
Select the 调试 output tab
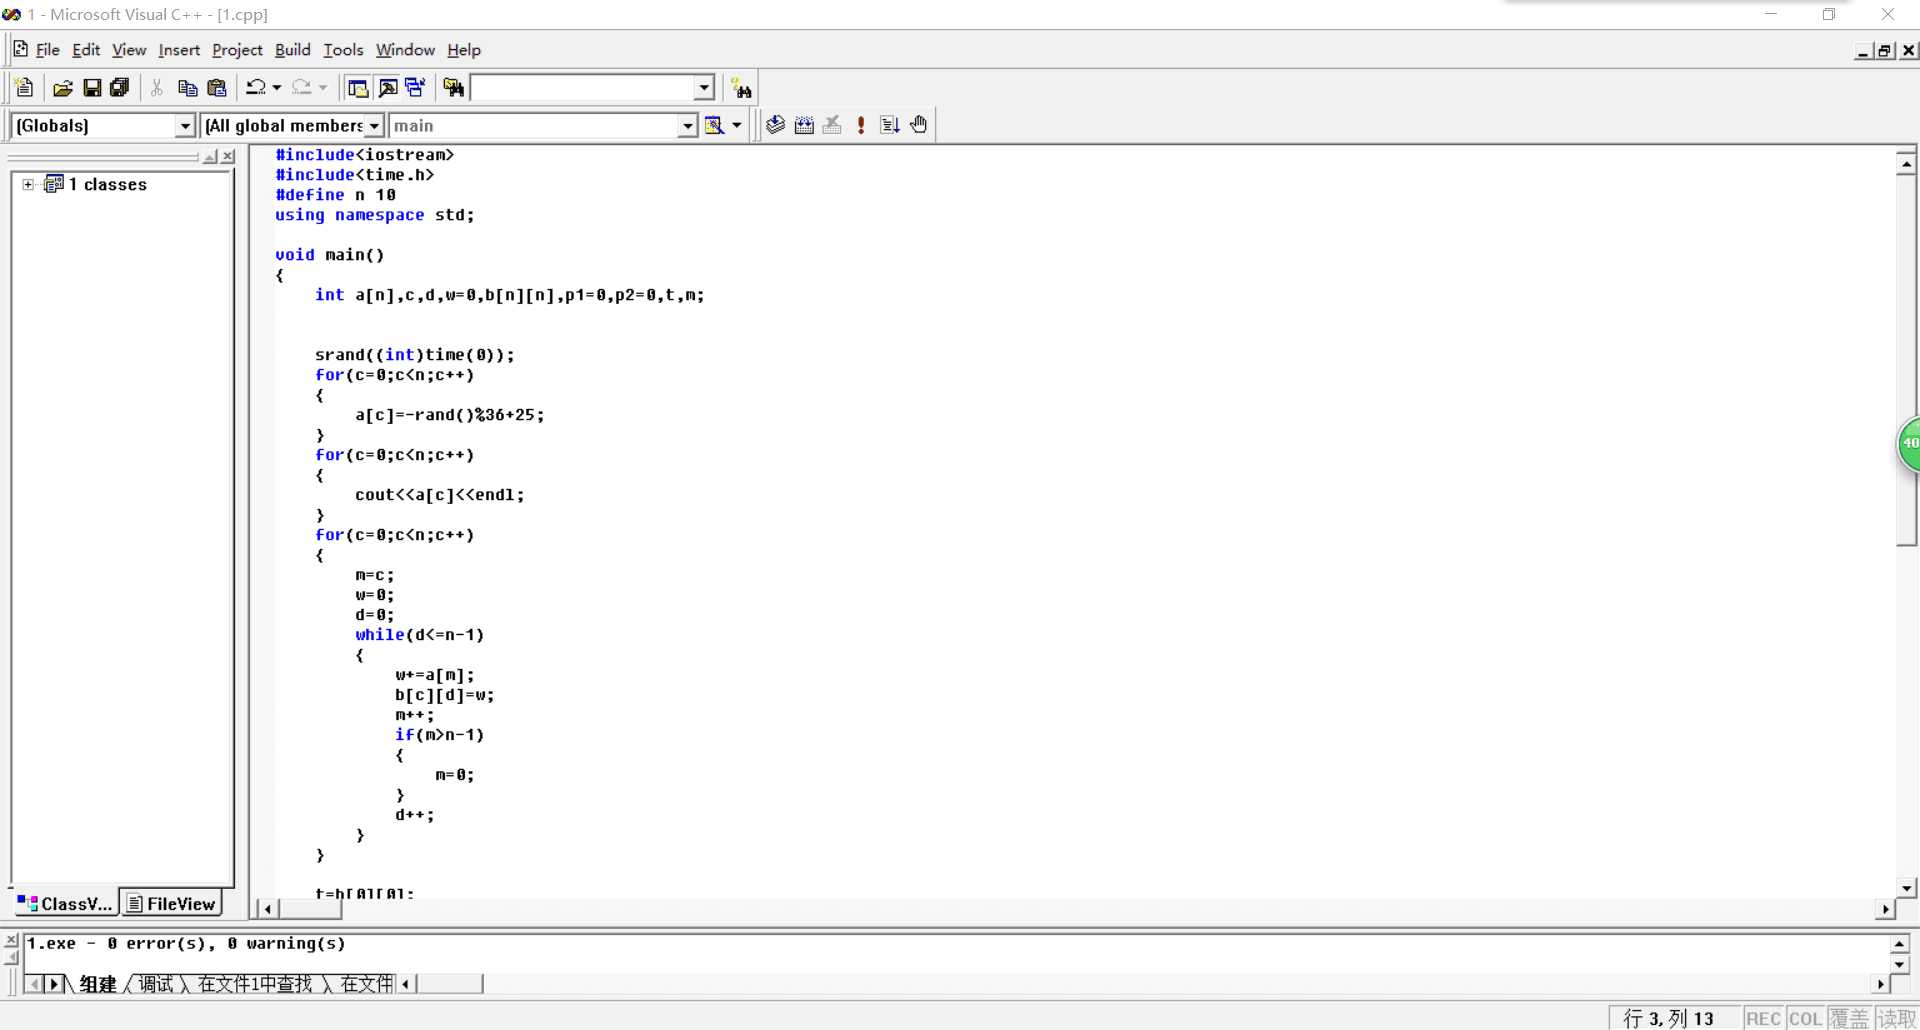pos(156,984)
